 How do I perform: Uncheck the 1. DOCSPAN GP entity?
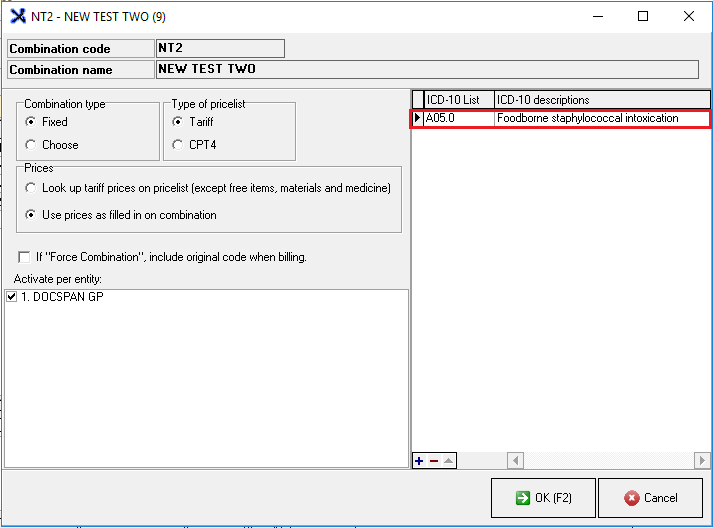click(12, 297)
